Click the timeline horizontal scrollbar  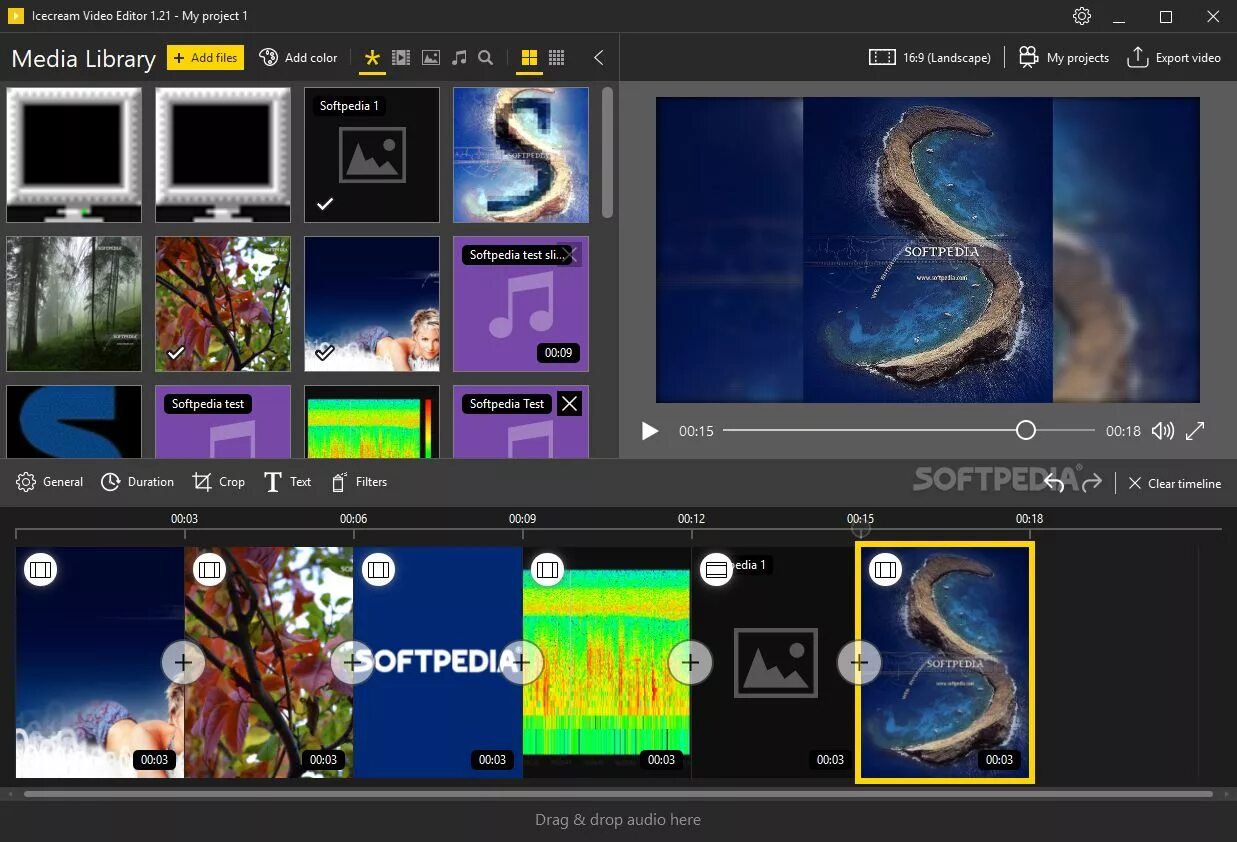coord(619,794)
